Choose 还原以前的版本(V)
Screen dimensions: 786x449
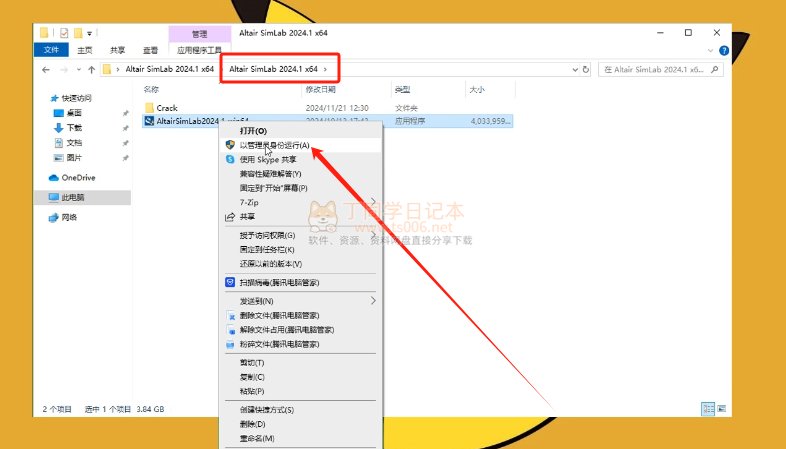point(301,264)
